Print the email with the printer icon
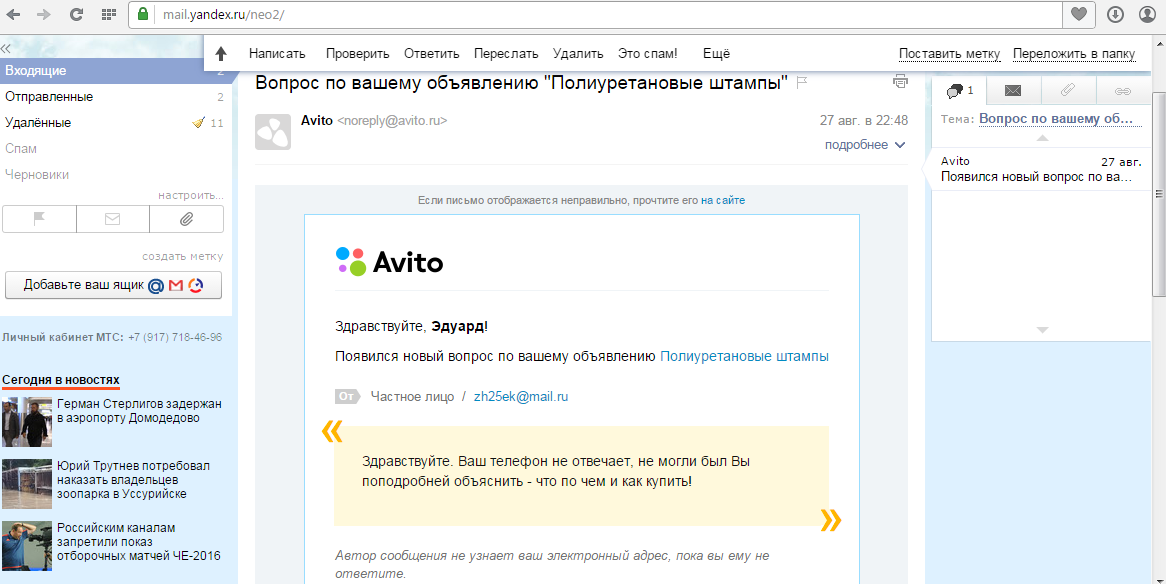 (901, 82)
